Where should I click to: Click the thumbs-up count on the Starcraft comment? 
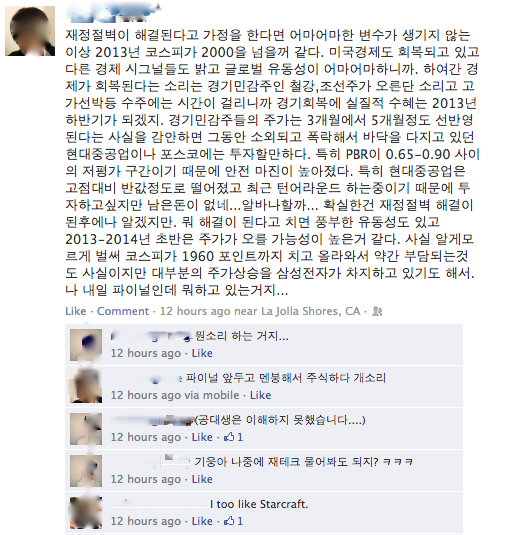(x=233, y=521)
